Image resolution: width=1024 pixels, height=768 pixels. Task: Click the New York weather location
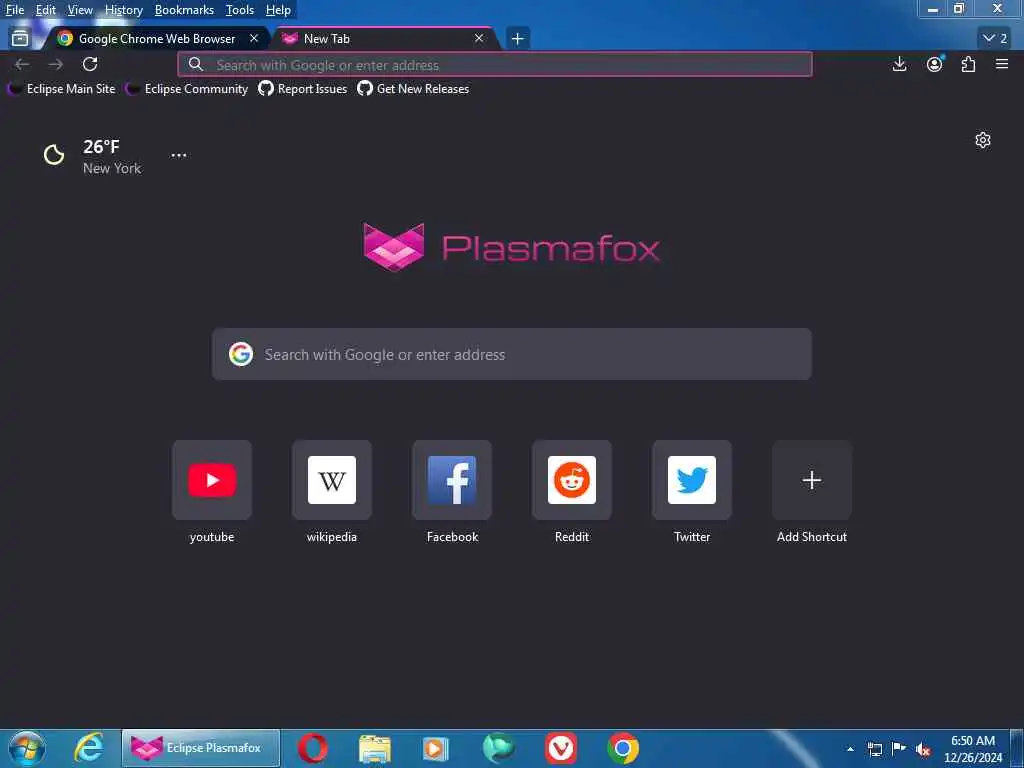tap(112, 168)
